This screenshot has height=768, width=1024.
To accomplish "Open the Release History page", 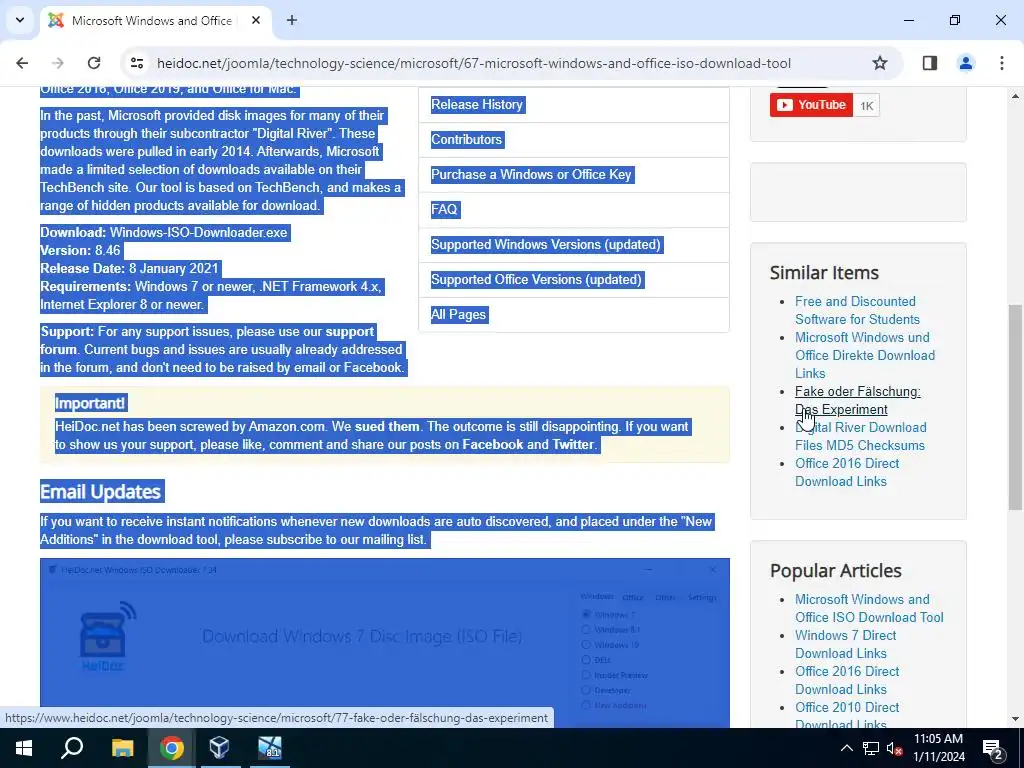I will coord(477,104).
